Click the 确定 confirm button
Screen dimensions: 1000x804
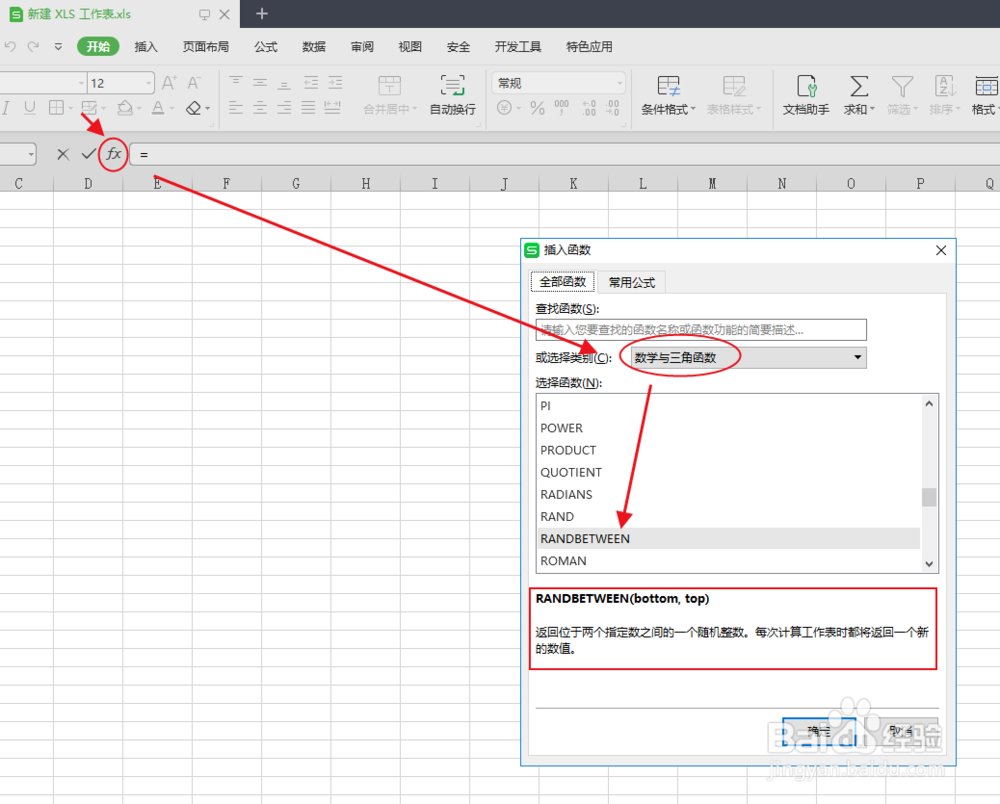click(819, 731)
